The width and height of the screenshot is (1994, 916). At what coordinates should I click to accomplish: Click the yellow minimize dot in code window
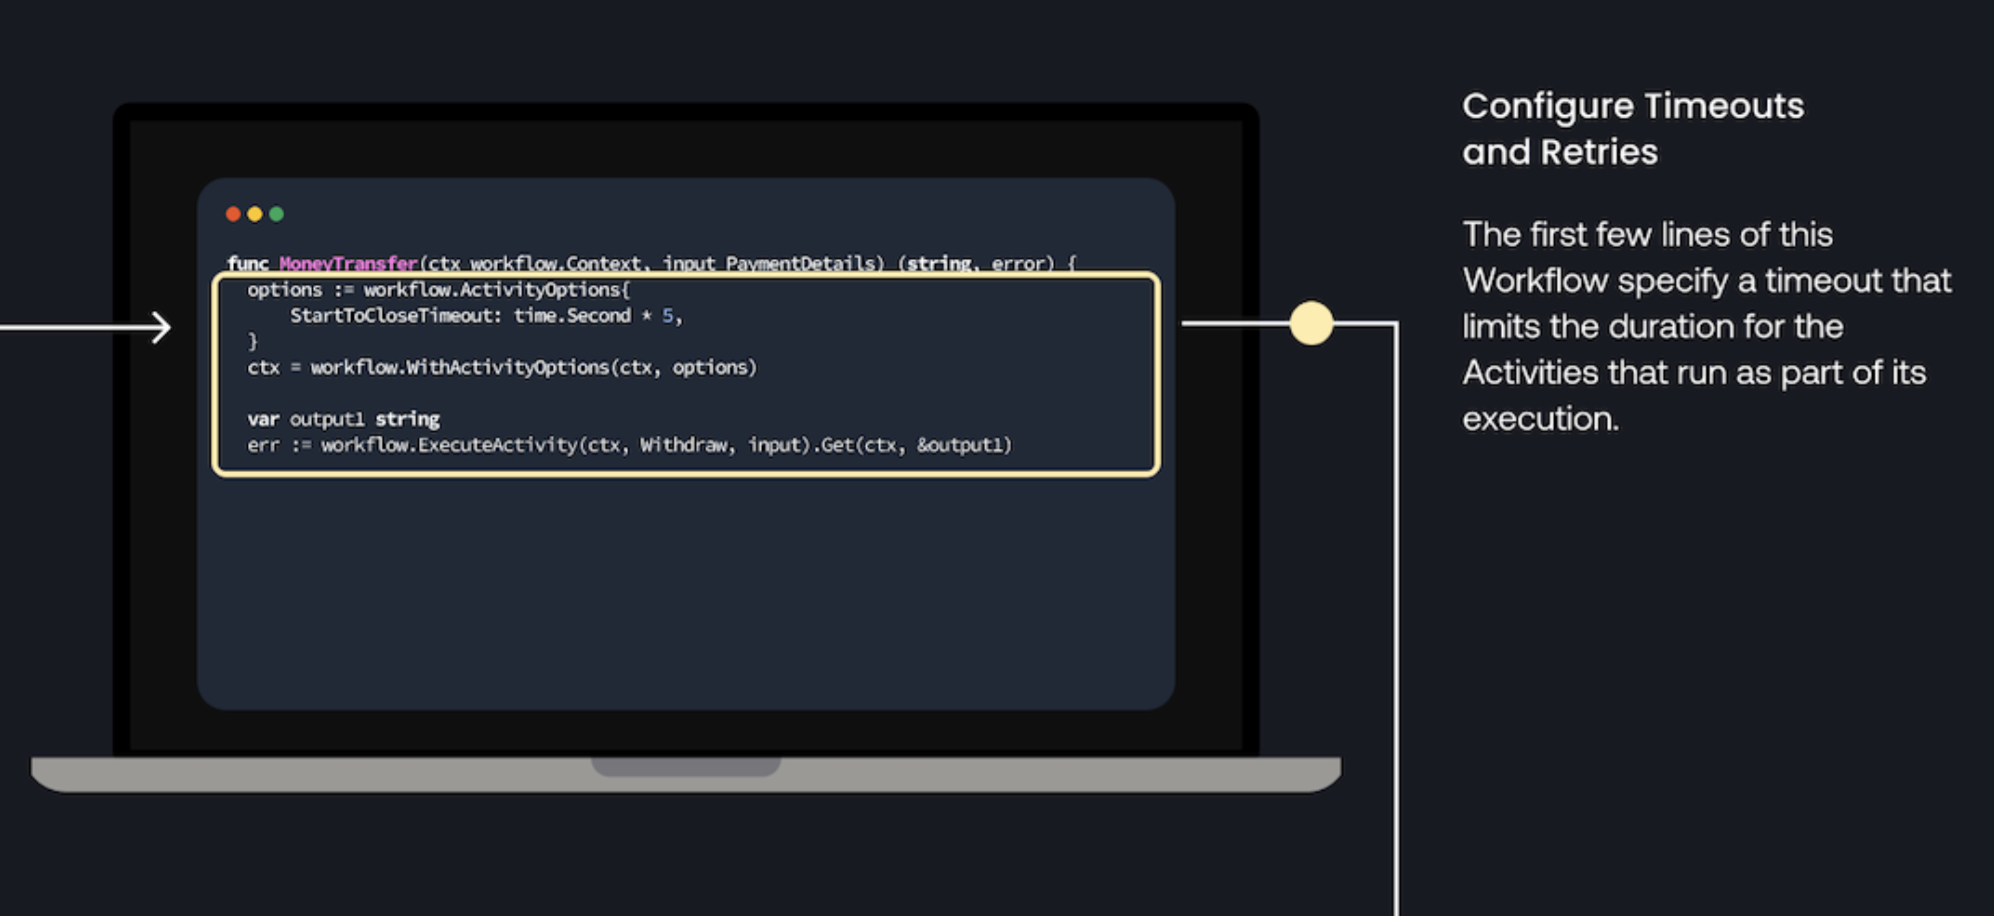coord(255,214)
